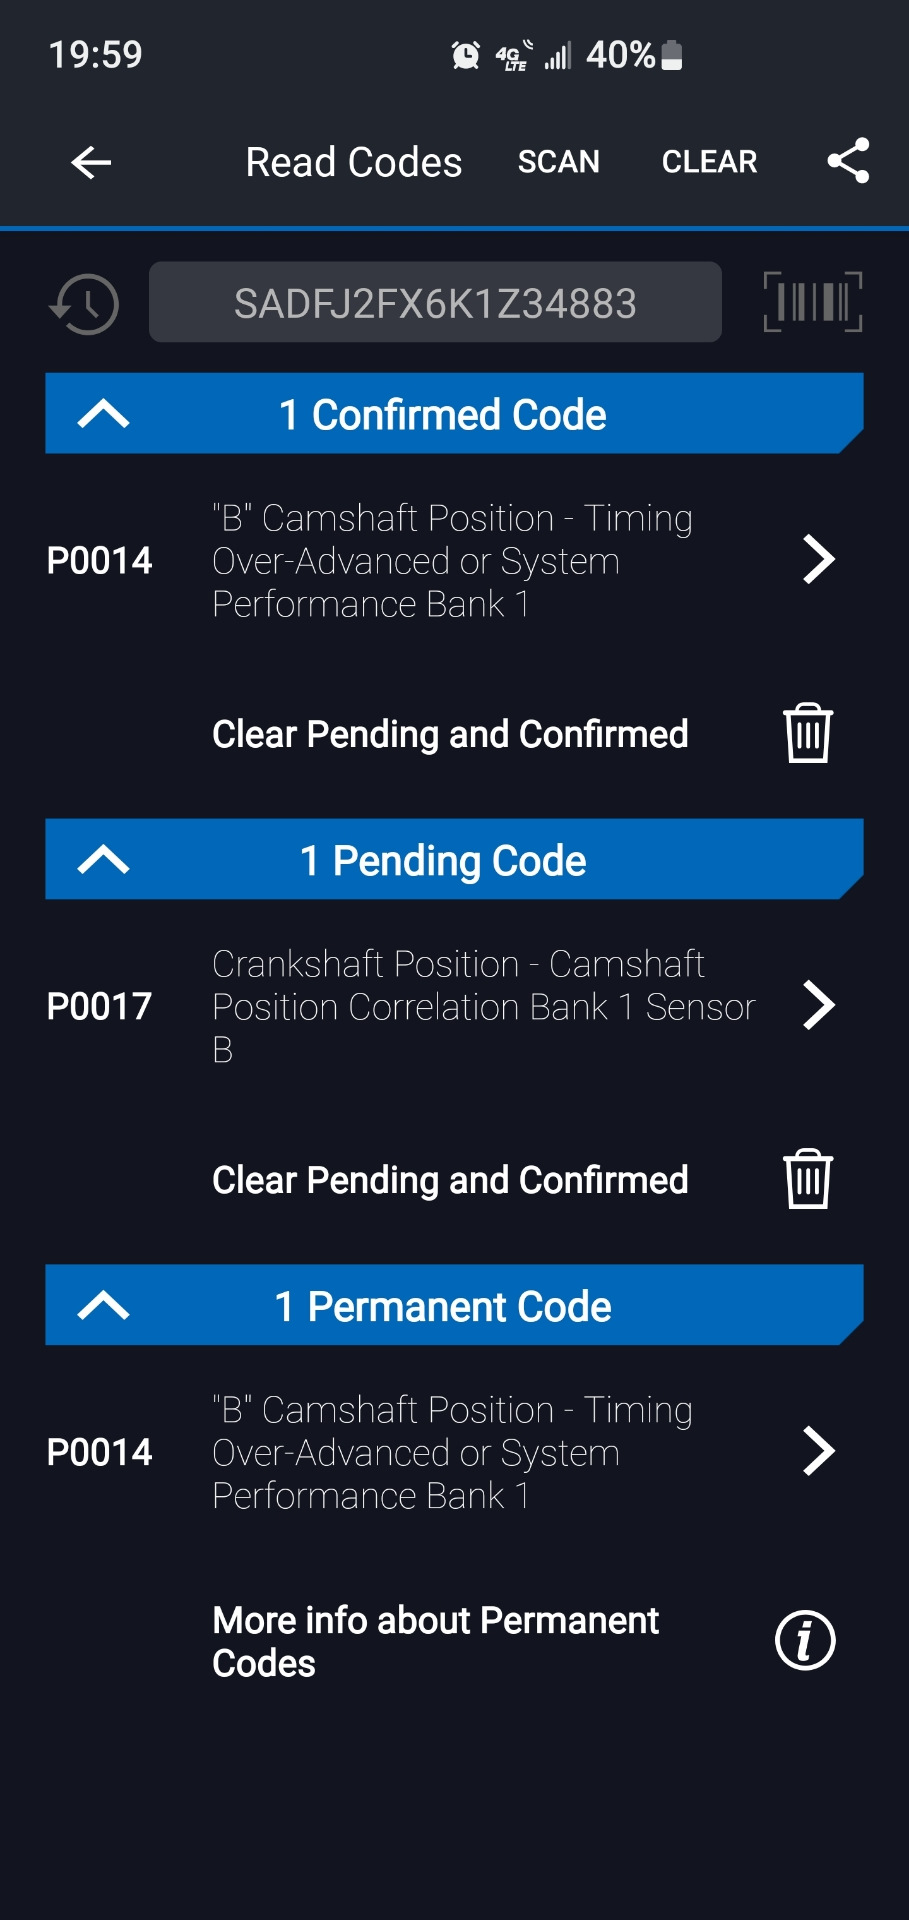Image resolution: width=909 pixels, height=1920 pixels.
Task: Tap the barcode VIN scanner icon
Action: (x=812, y=302)
